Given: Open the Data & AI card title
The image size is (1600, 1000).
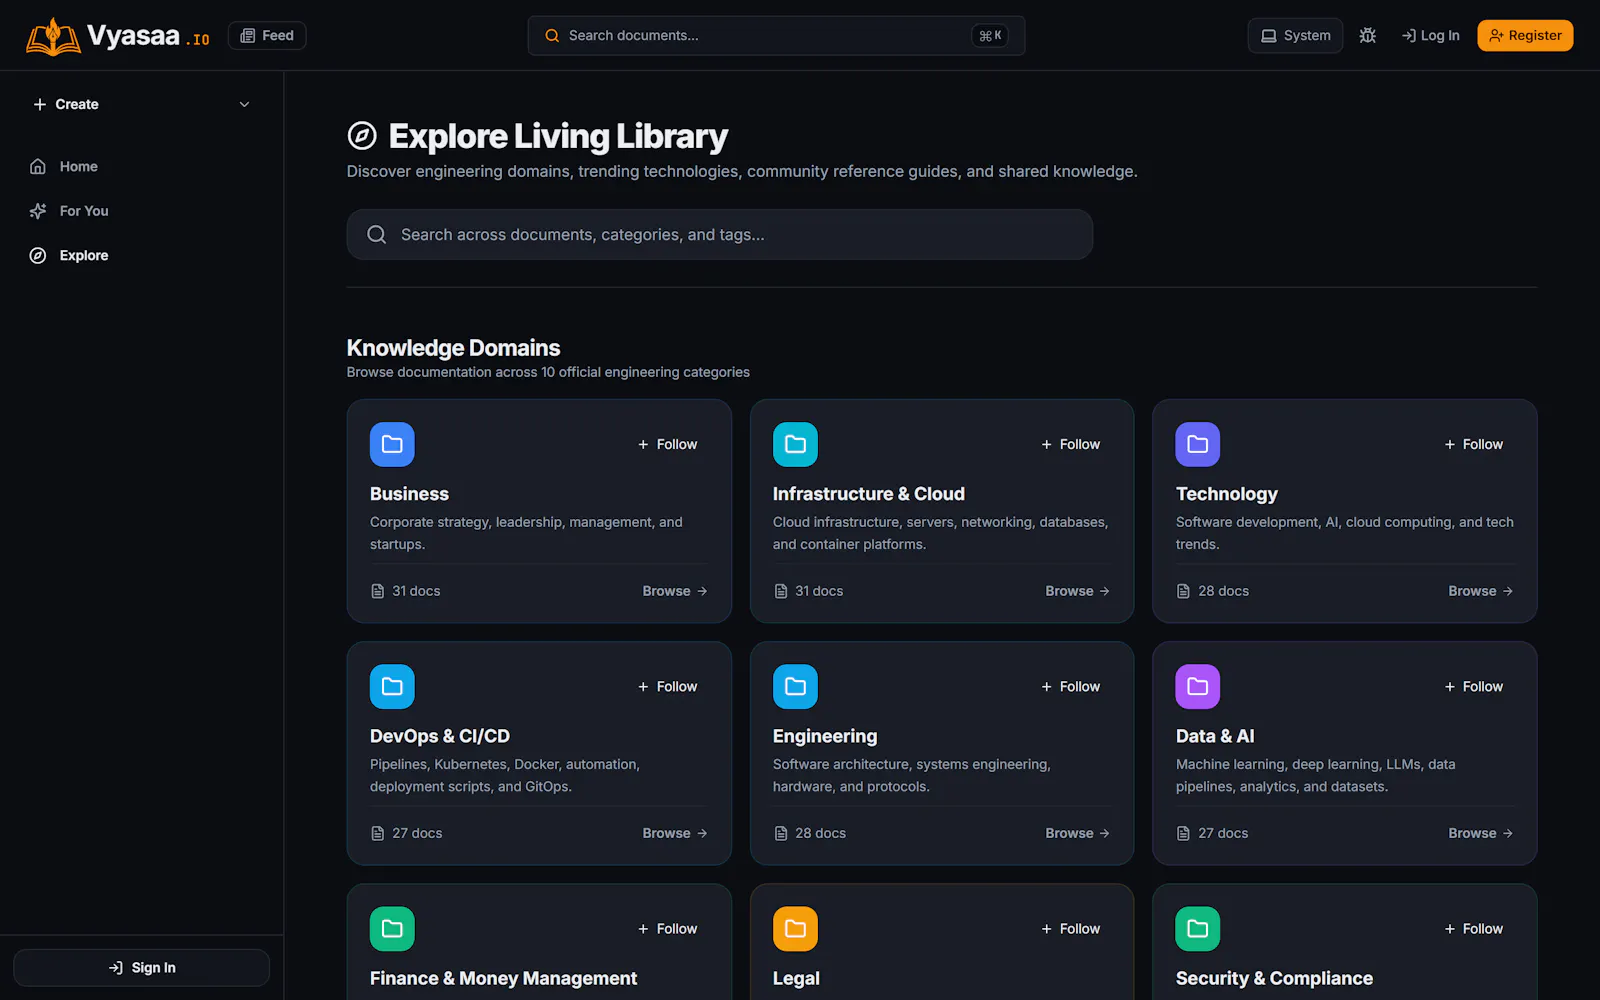Looking at the screenshot, I should pos(1215,736).
